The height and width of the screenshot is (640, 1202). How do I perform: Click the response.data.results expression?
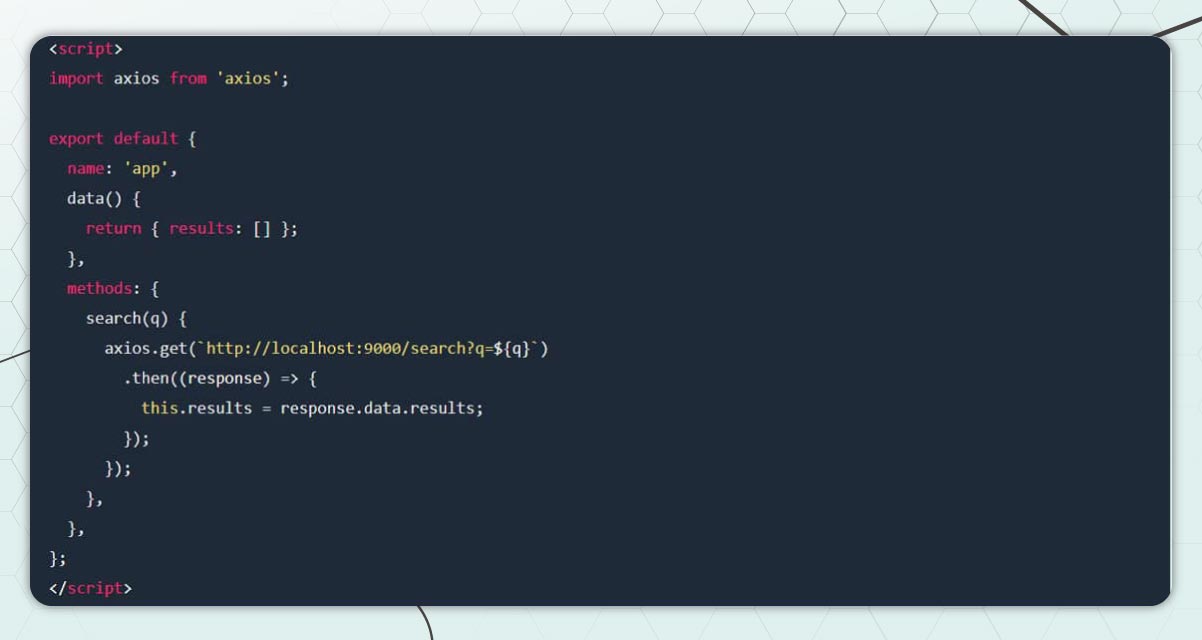(x=381, y=409)
